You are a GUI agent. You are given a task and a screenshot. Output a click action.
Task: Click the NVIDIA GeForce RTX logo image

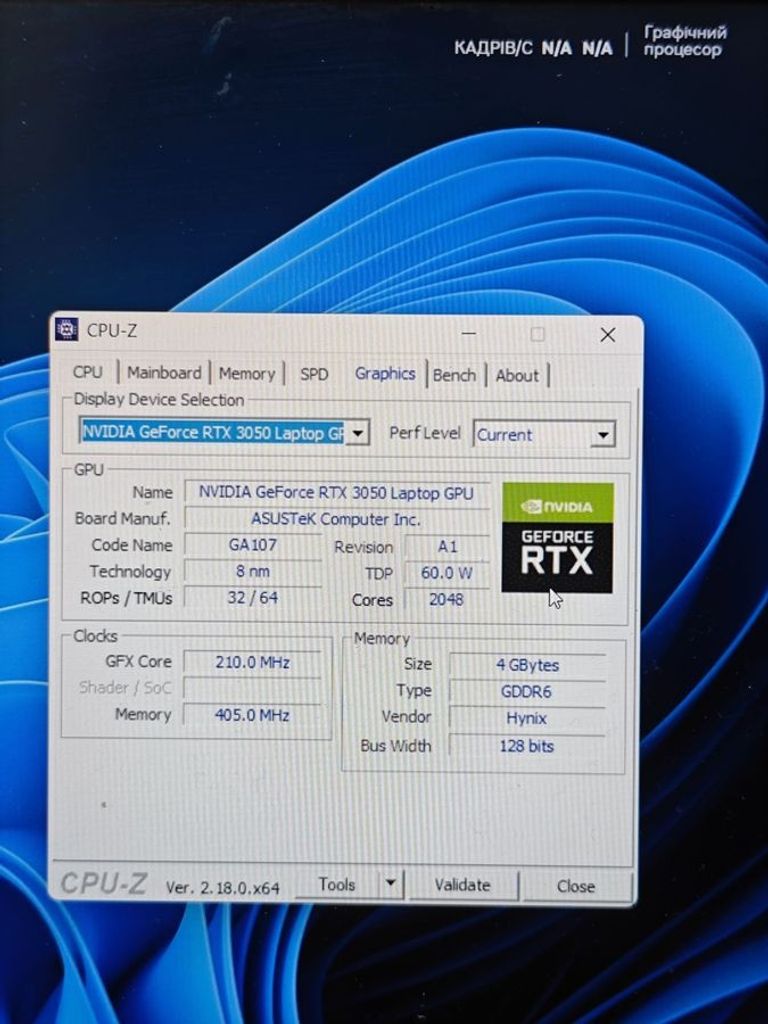558,537
